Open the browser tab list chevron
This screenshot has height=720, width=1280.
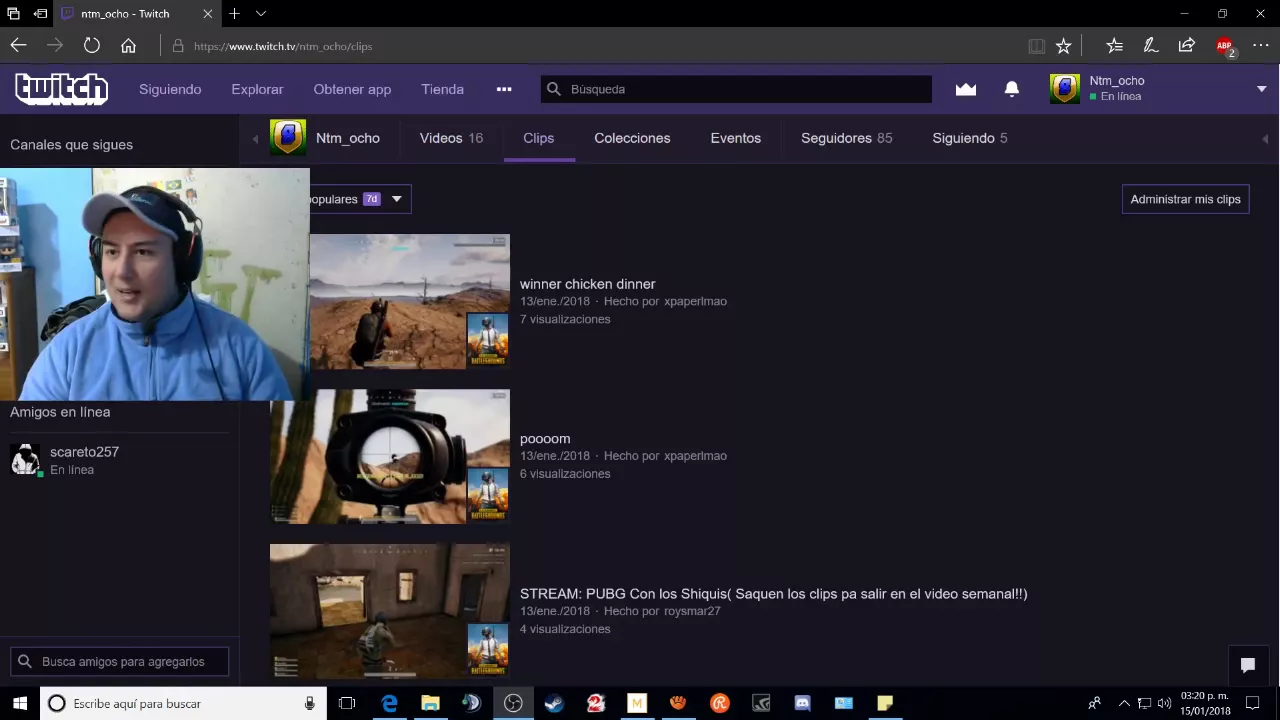click(x=261, y=14)
